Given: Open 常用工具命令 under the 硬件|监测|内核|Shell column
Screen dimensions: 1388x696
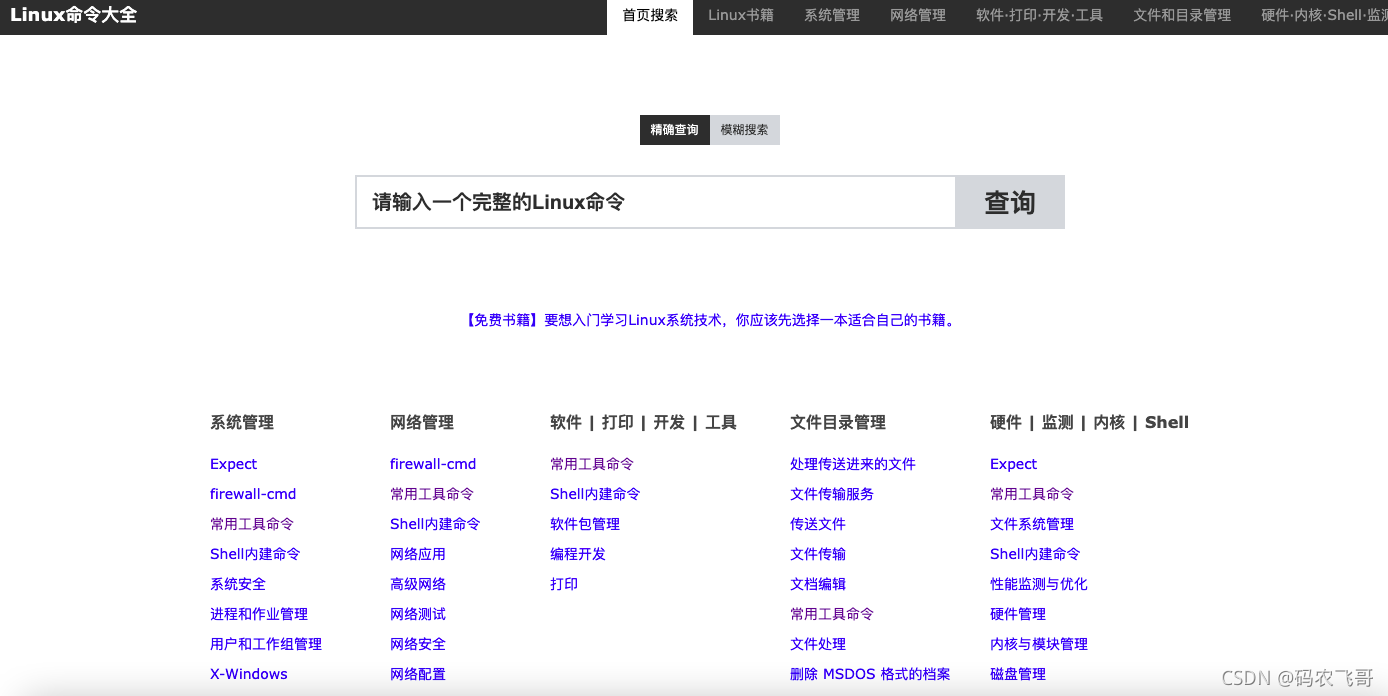Looking at the screenshot, I should (x=1032, y=494).
